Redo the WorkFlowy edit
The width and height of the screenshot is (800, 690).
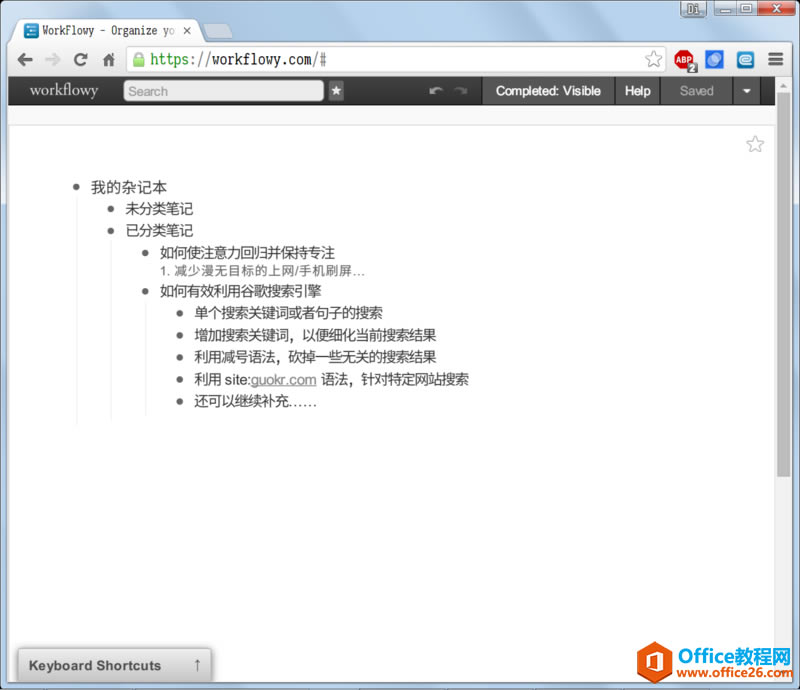coord(461,91)
